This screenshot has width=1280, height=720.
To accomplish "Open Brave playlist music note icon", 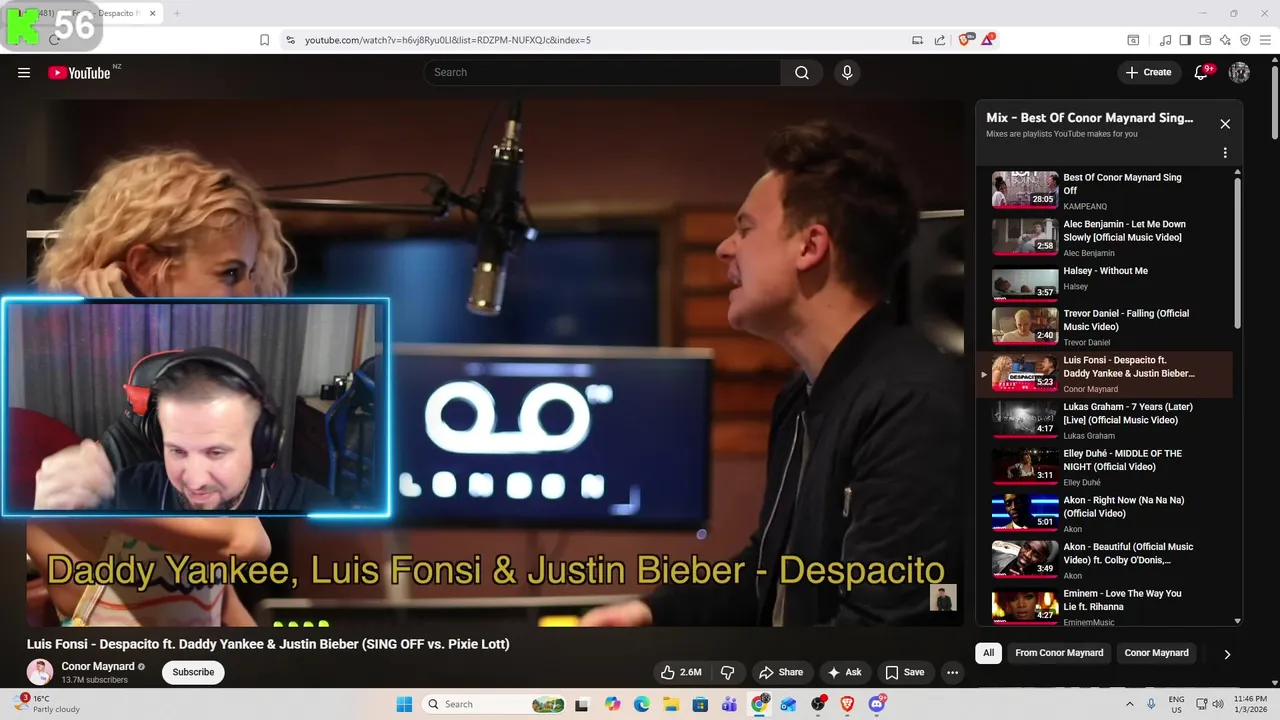I will click(x=1165, y=40).
